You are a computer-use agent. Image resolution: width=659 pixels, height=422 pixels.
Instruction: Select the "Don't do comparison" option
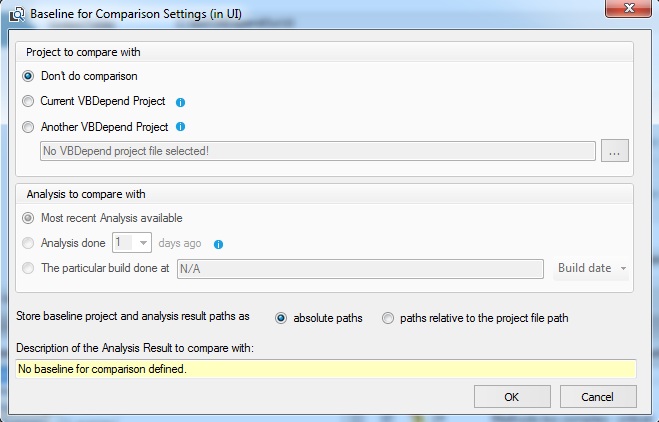point(28,76)
